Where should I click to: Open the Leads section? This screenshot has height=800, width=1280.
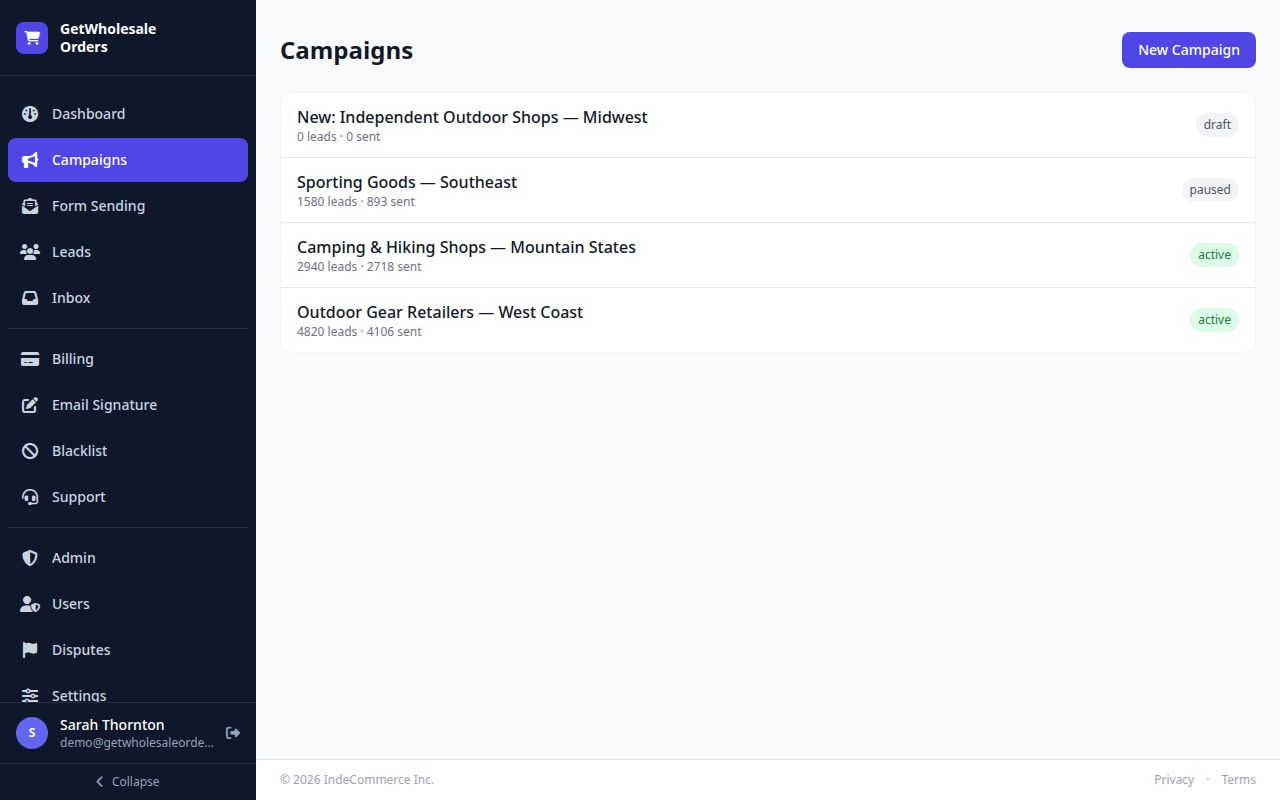[x=128, y=252]
